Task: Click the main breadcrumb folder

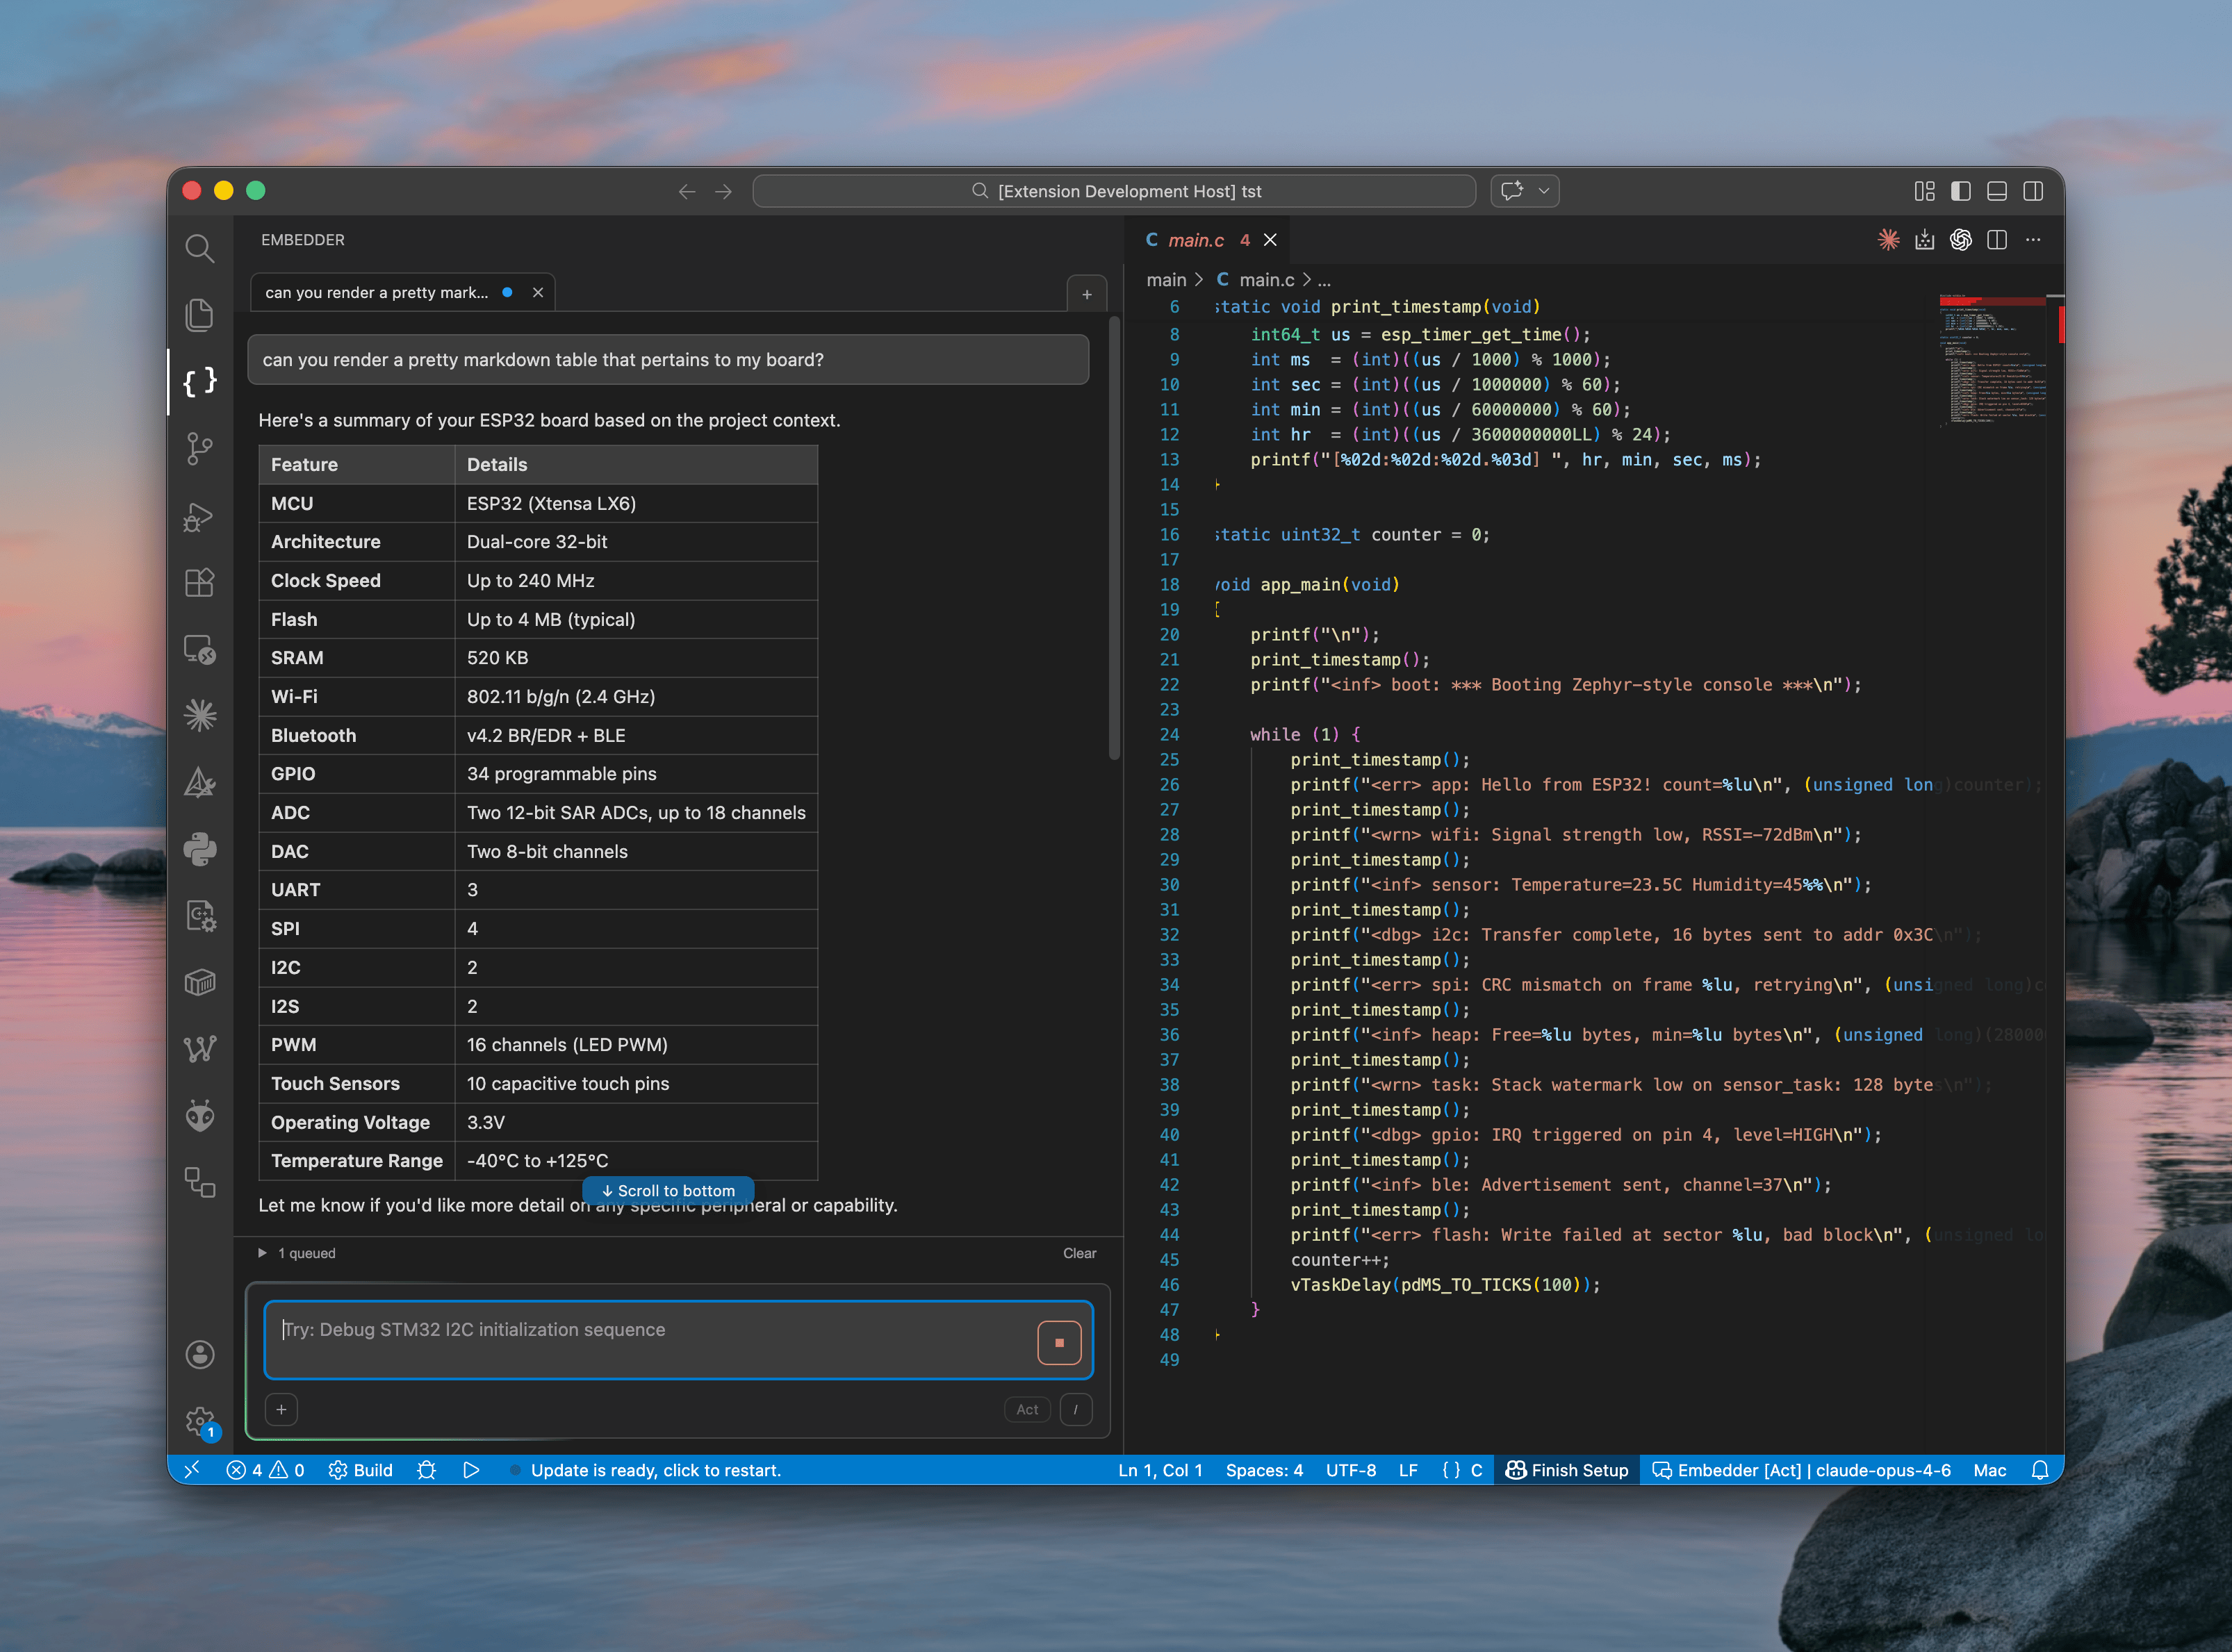Action: [1166, 280]
